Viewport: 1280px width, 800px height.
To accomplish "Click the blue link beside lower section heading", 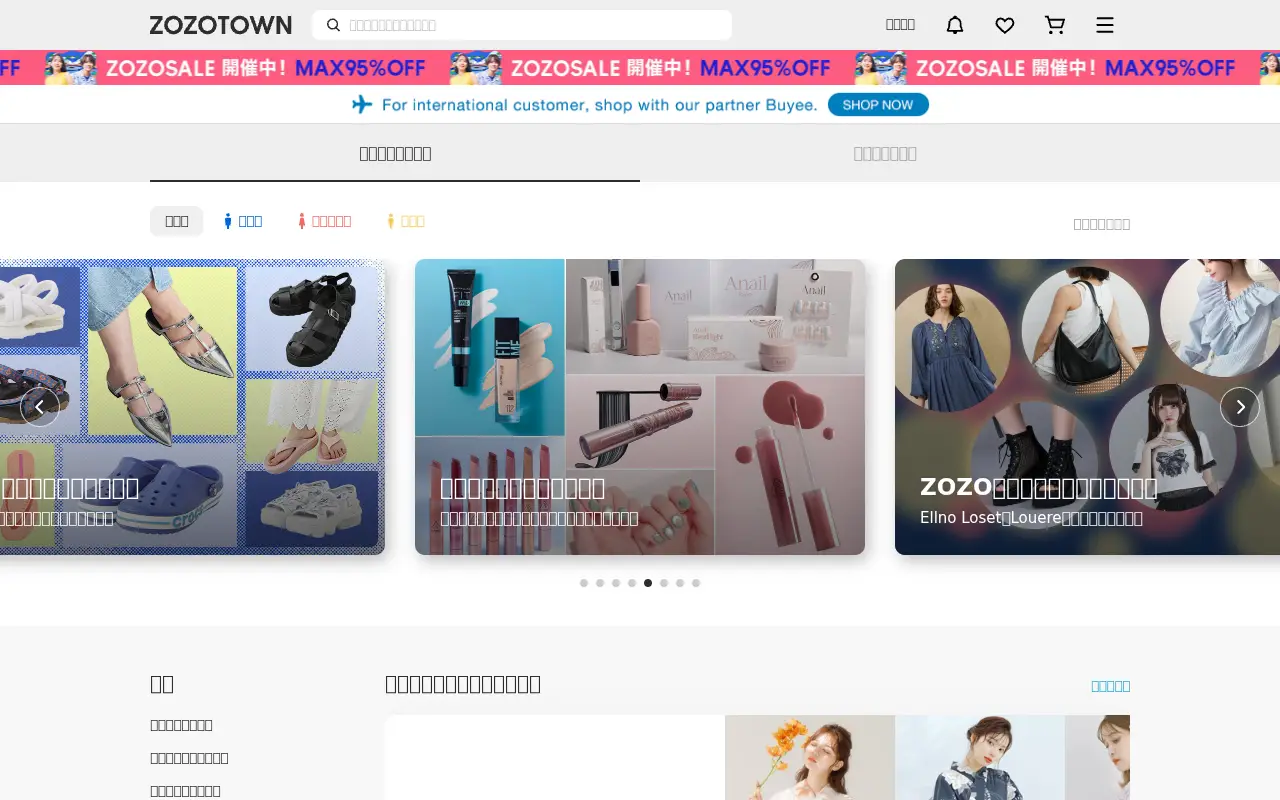I will [x=1110, y=686].
